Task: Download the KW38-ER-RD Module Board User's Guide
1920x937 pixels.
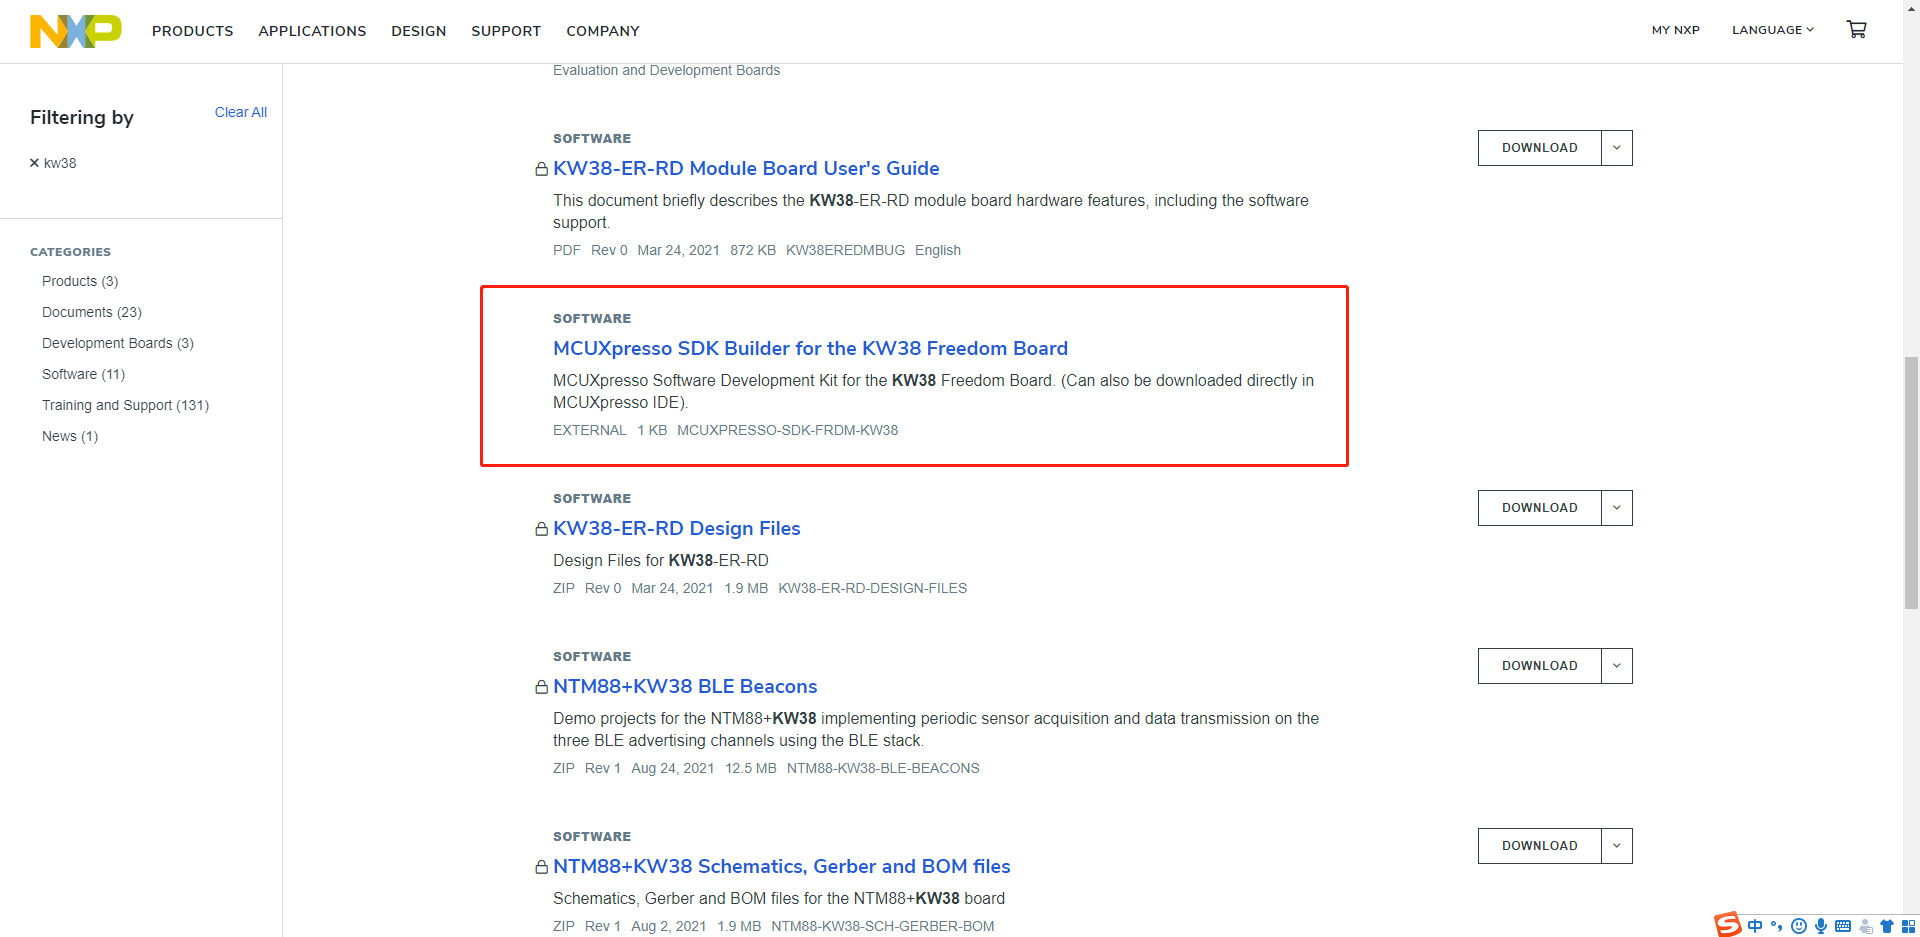Action: tap(1540, 148)
